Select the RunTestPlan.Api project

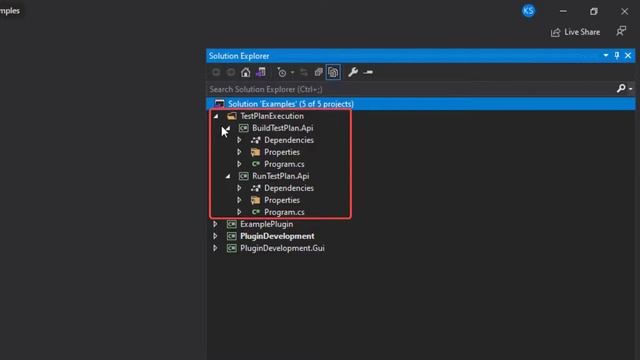280,176
